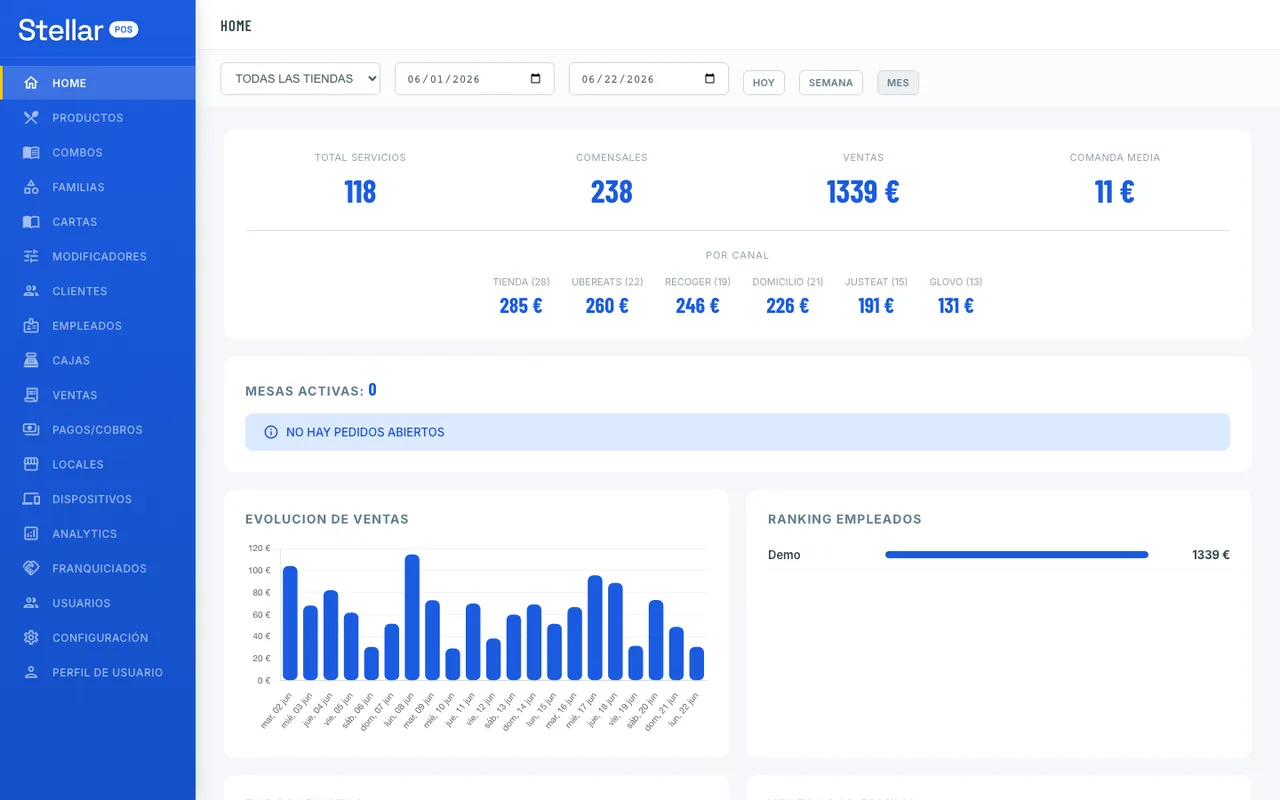Image resolution: width=1280 pixels, height=800 pixels.
Task: Open Perfil de Usuario page
Action: coord(98,672)
